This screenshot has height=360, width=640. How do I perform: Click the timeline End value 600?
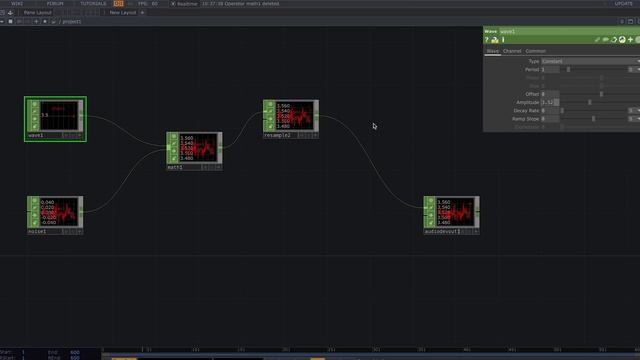pos(75,352)
